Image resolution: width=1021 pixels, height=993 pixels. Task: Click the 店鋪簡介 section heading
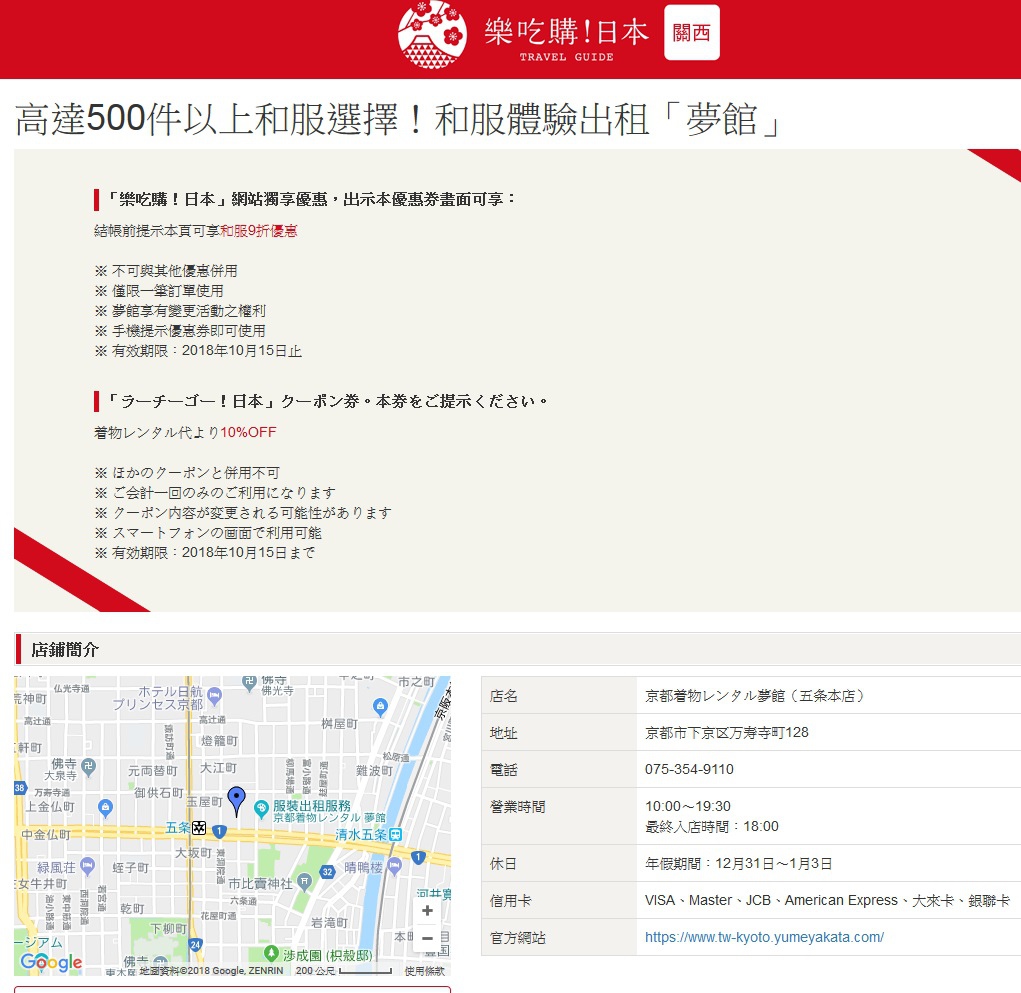[65, 649]
